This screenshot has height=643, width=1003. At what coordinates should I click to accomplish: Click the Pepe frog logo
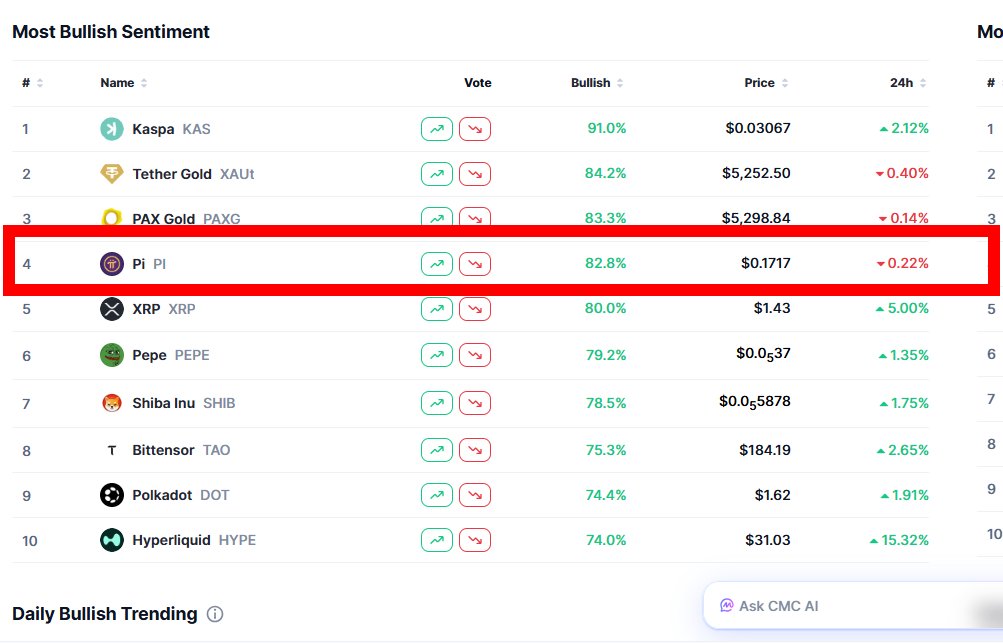[112, 355]
